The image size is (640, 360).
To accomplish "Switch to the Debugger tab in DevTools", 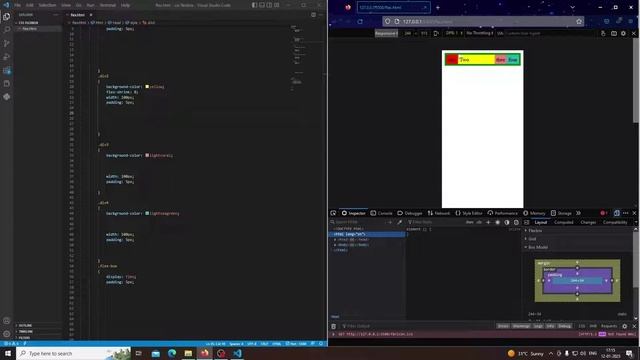I will [410, 213].
